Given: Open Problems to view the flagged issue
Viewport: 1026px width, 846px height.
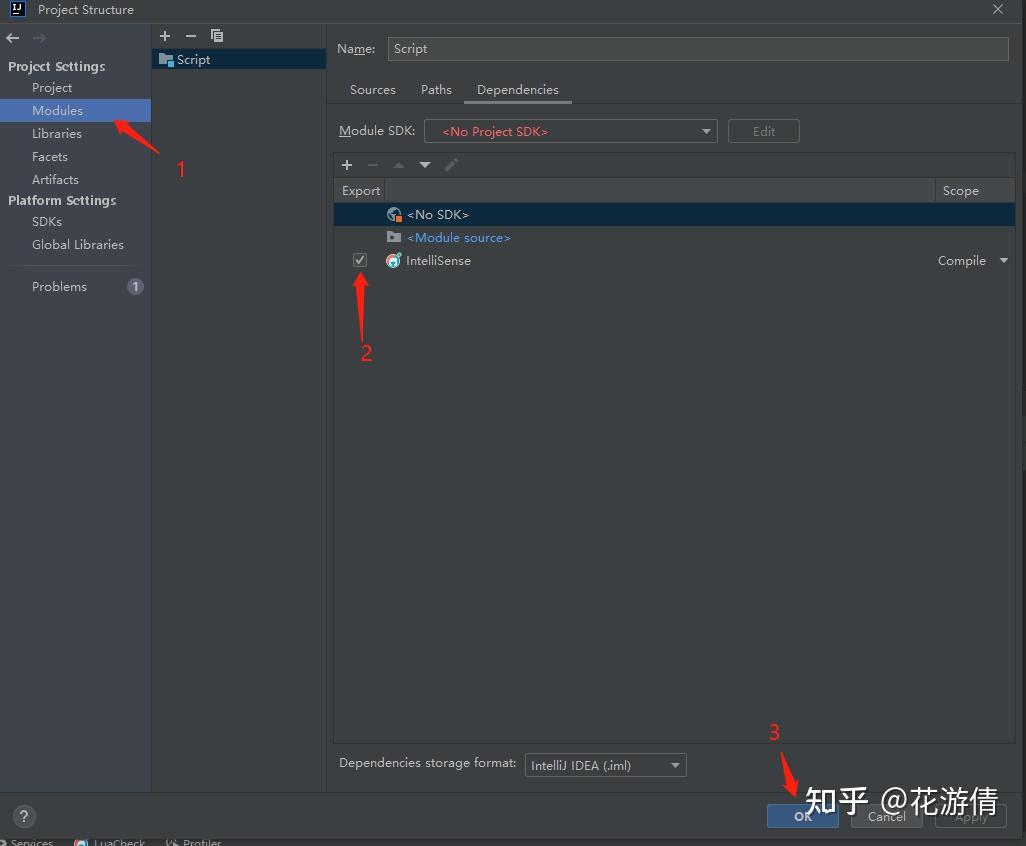Looking at the screenshot, I should pyautogui.click(x=59, y=286).
